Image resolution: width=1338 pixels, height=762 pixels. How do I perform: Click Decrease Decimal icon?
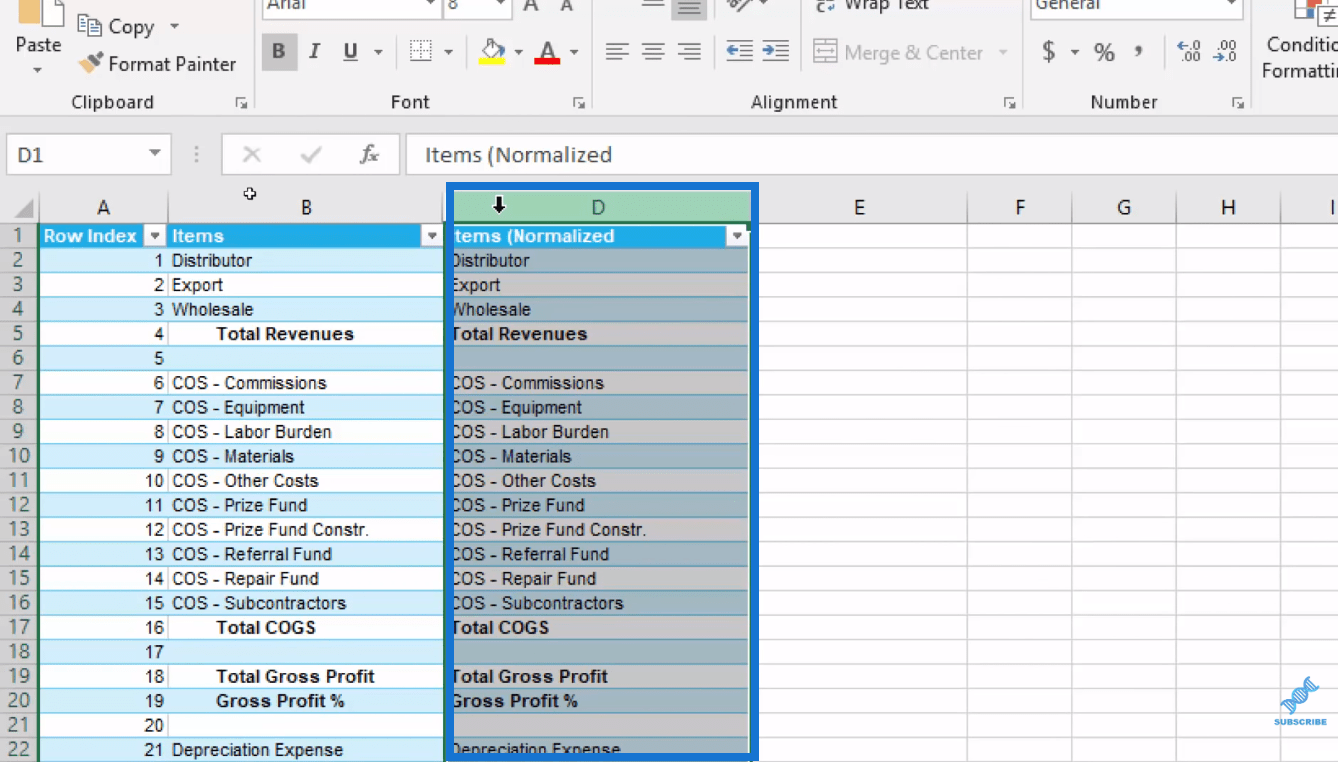tap(1225, 51)
